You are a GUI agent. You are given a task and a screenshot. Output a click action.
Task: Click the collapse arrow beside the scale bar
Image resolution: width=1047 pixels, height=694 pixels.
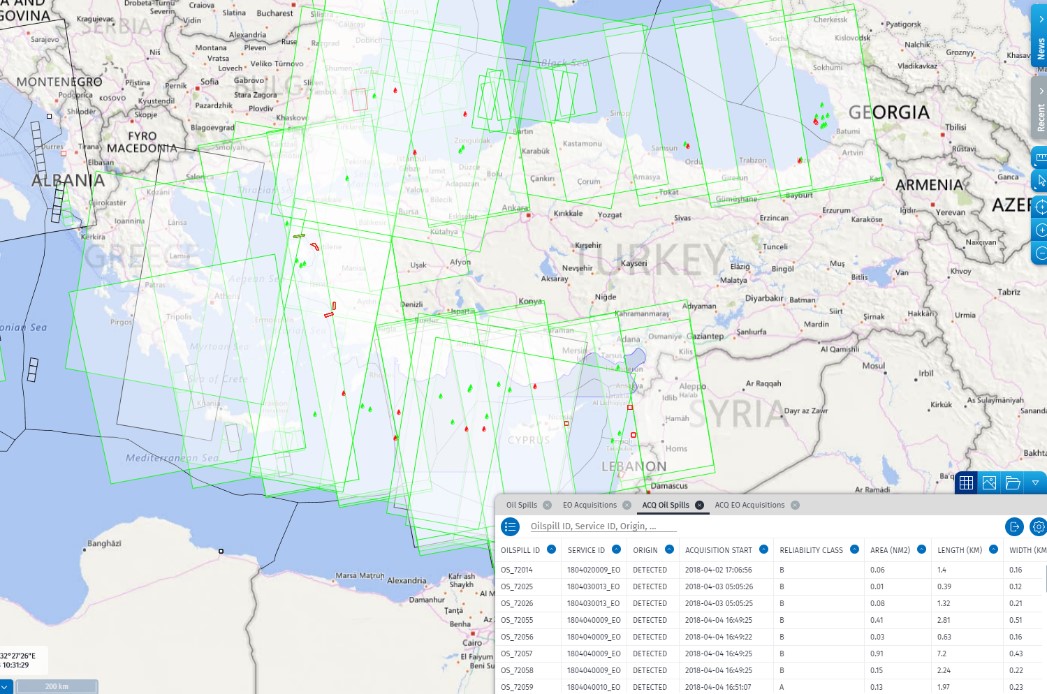5,686
